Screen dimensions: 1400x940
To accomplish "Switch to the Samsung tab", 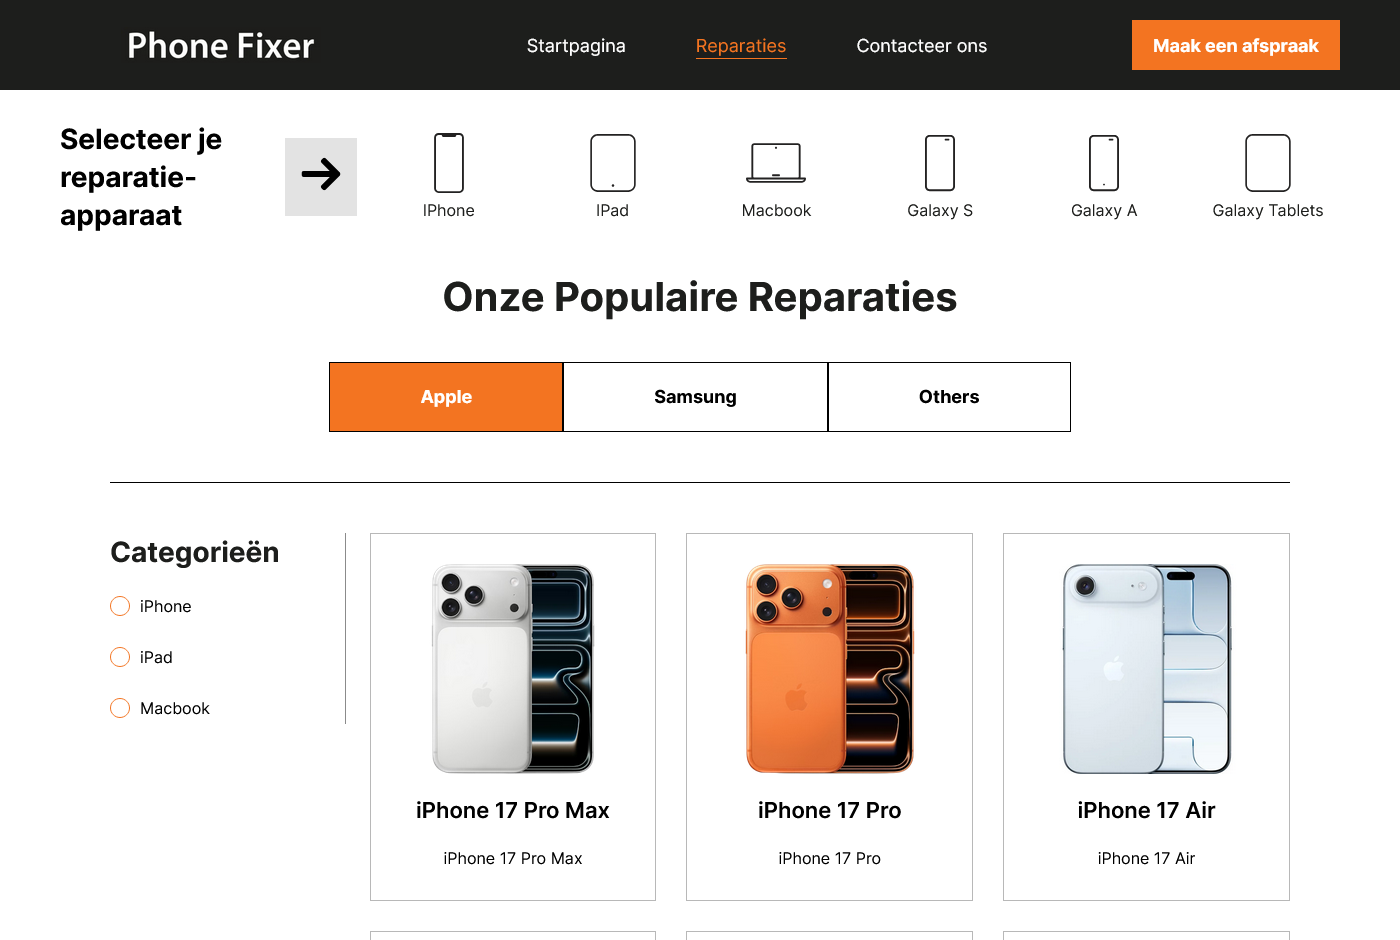I will coord(695,397).
